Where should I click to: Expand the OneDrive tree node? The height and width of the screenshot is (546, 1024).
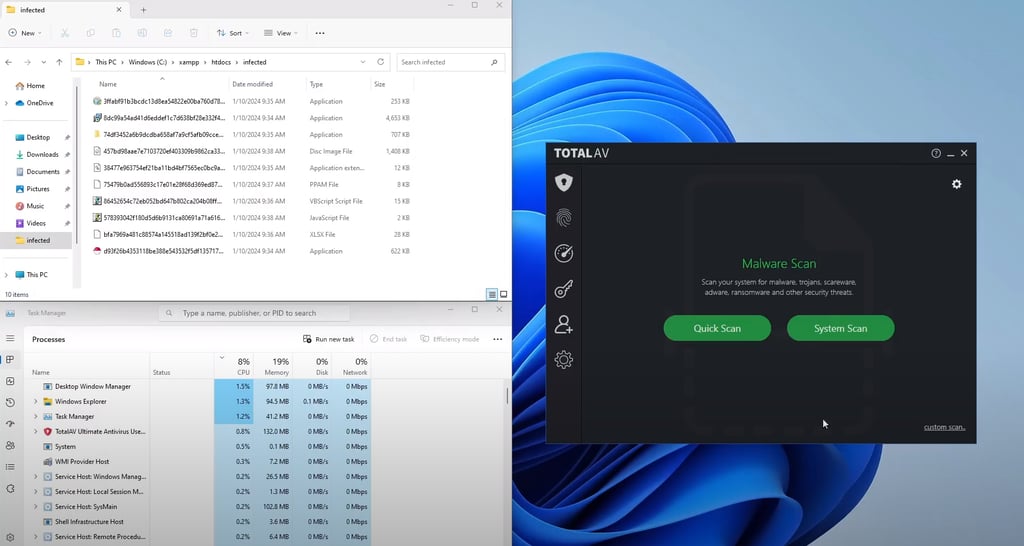click(x=7, y=103)
